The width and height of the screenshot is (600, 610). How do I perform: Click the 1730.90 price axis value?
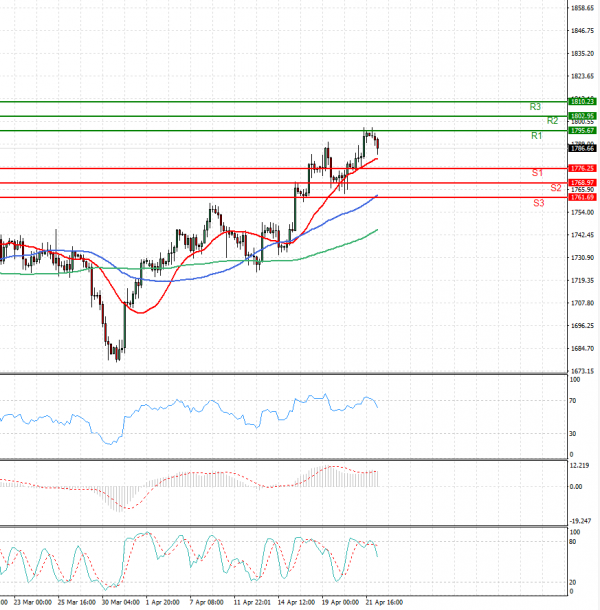tap(582, 258)
